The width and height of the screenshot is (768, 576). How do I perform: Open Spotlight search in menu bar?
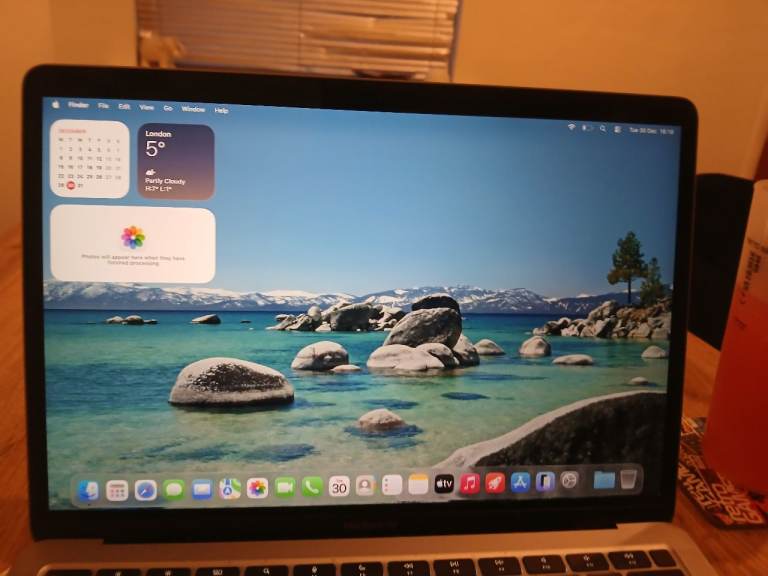[x=603, y=129]
